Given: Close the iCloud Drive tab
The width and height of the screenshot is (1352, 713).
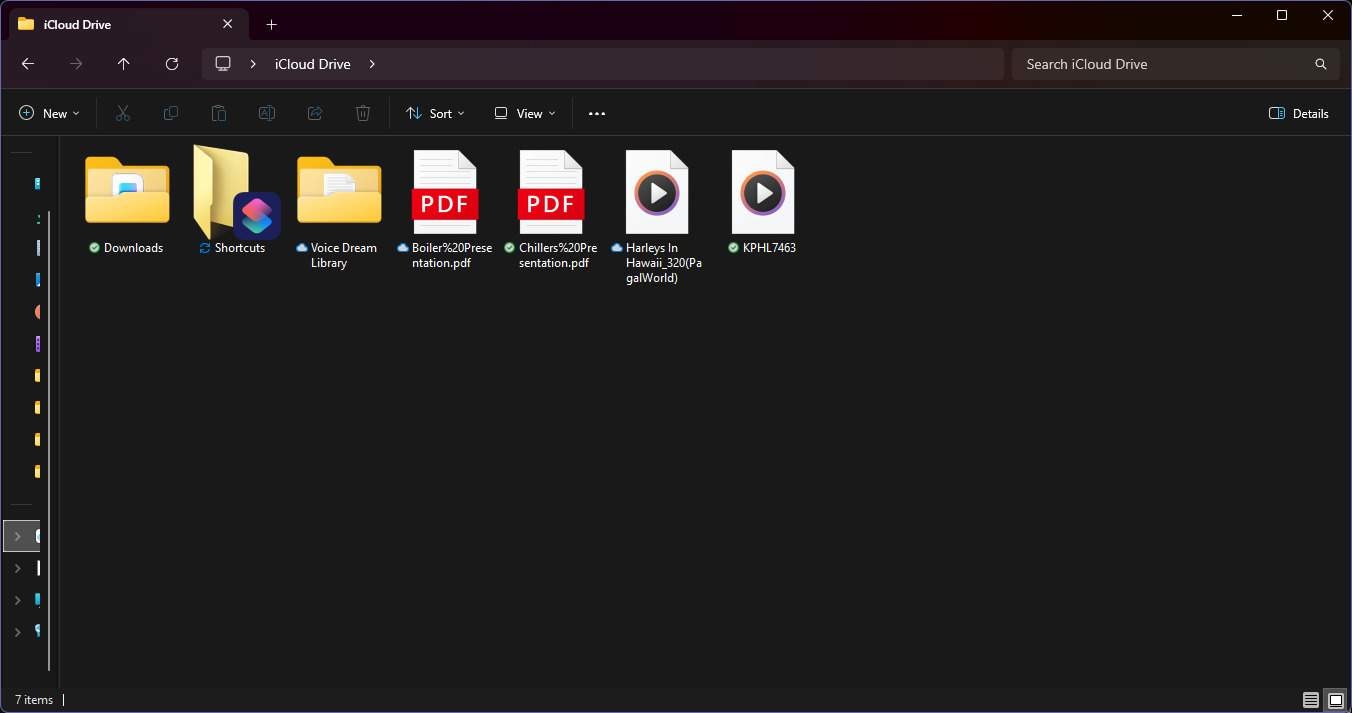Looking at the screenshot, I should tap(227, 24).
